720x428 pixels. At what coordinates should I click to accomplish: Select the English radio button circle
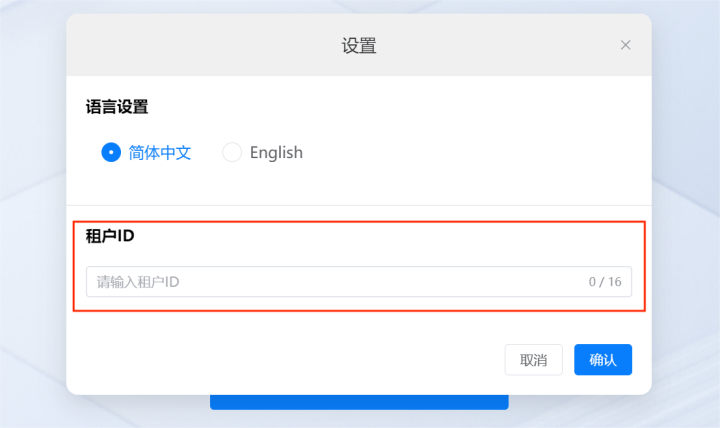232,152
